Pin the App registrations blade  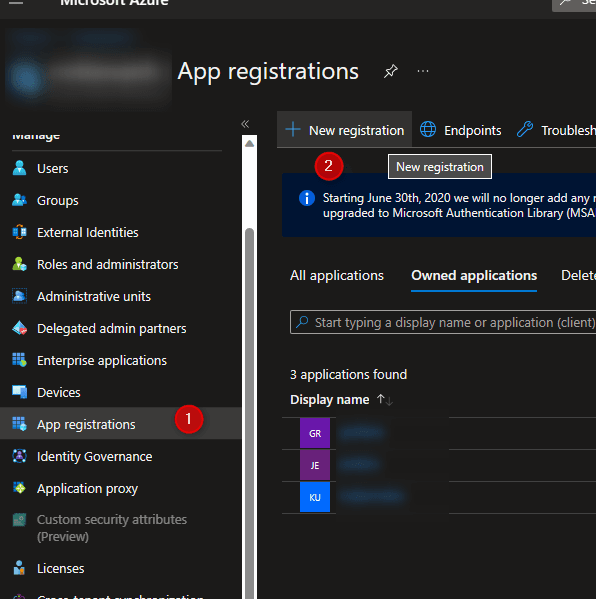pyautogui.click(x=390, y=71)
